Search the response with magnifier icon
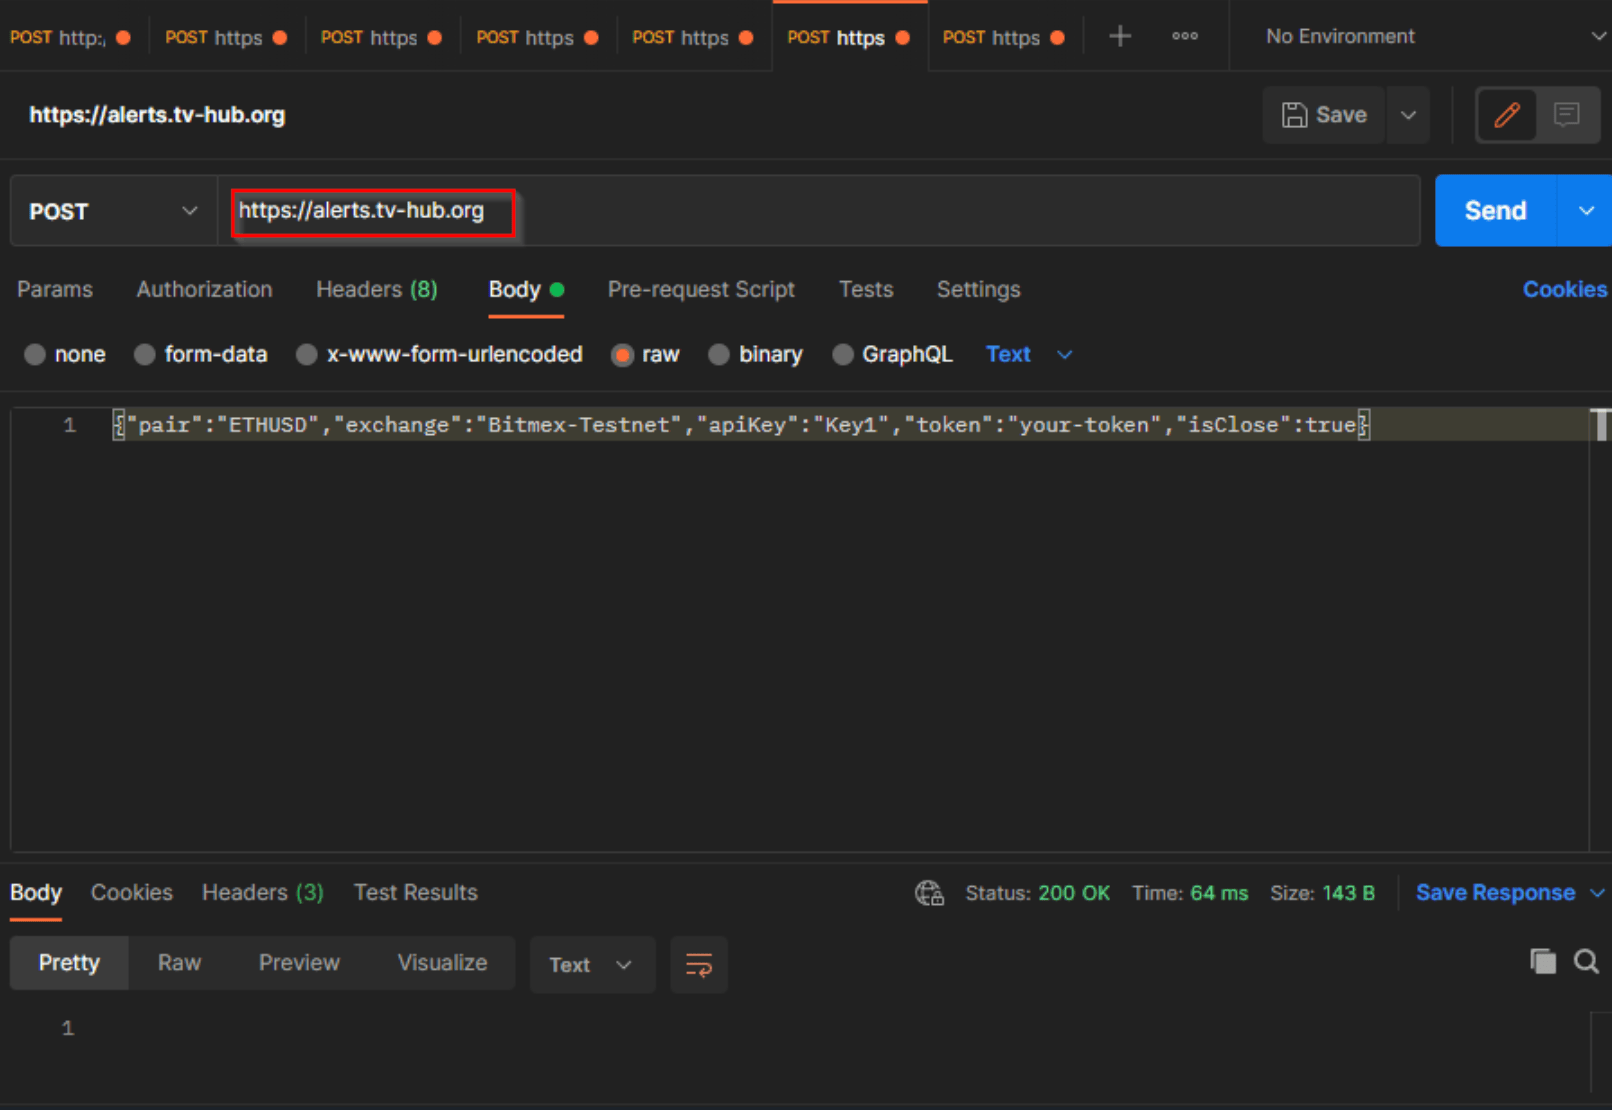This screenshot has height=1110, width=1612. [x=1586, y=962]
